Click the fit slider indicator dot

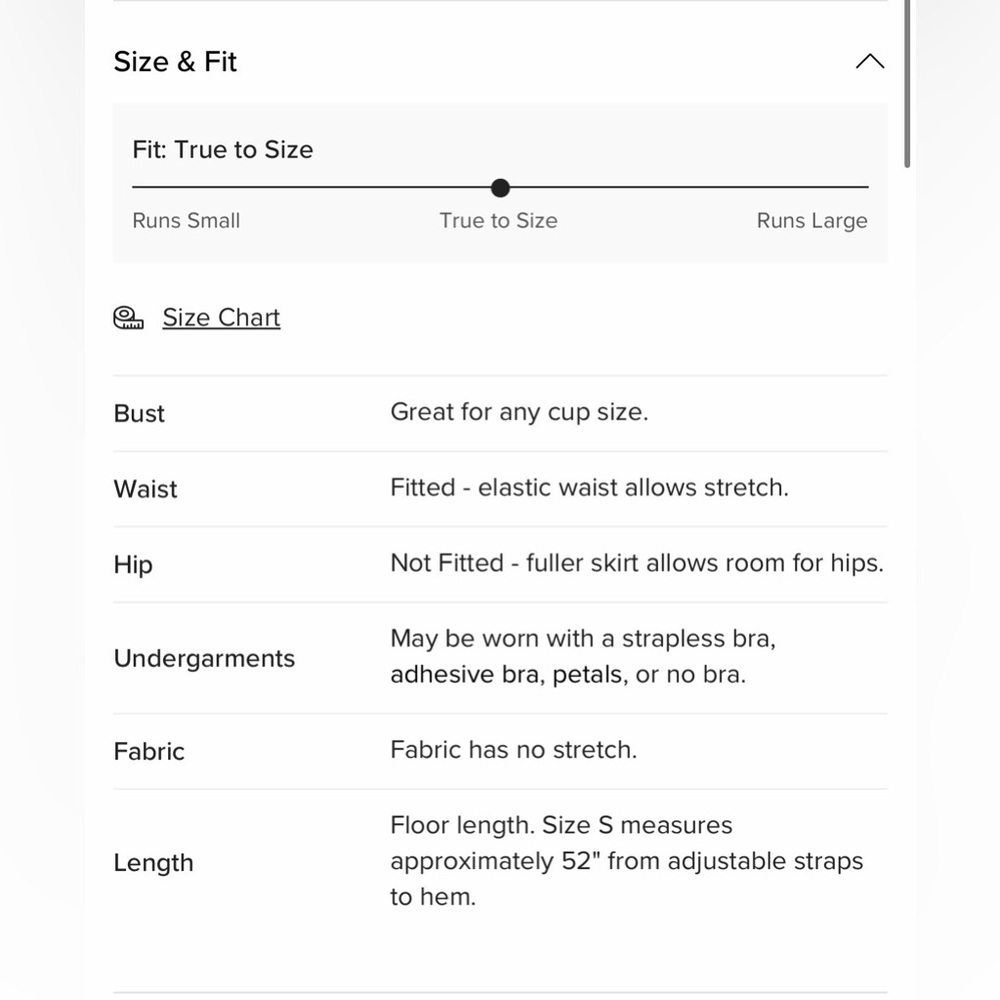[x=501, y=188]
